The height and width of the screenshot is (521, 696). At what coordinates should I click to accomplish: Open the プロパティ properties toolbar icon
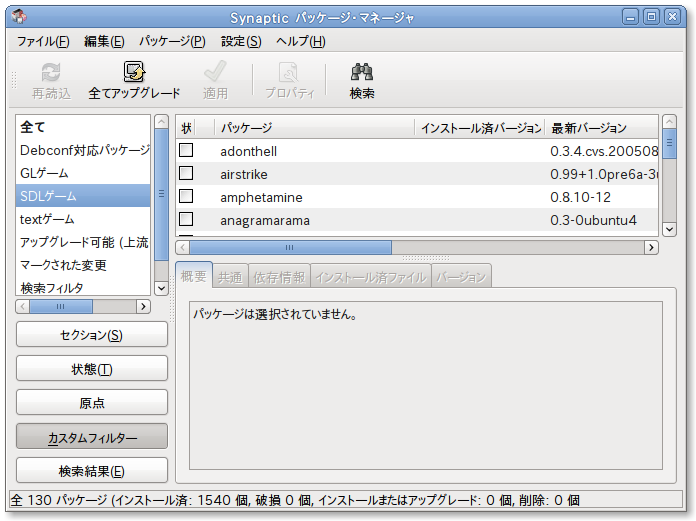[289, 72]
